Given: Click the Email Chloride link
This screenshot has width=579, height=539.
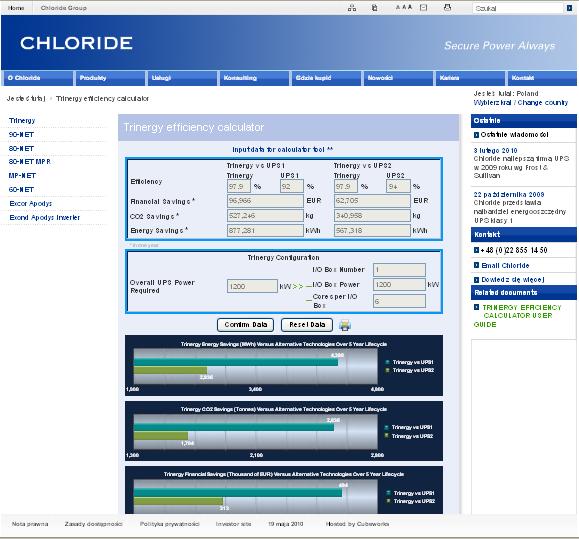Looking at the screenshot, I should point(505,265).
